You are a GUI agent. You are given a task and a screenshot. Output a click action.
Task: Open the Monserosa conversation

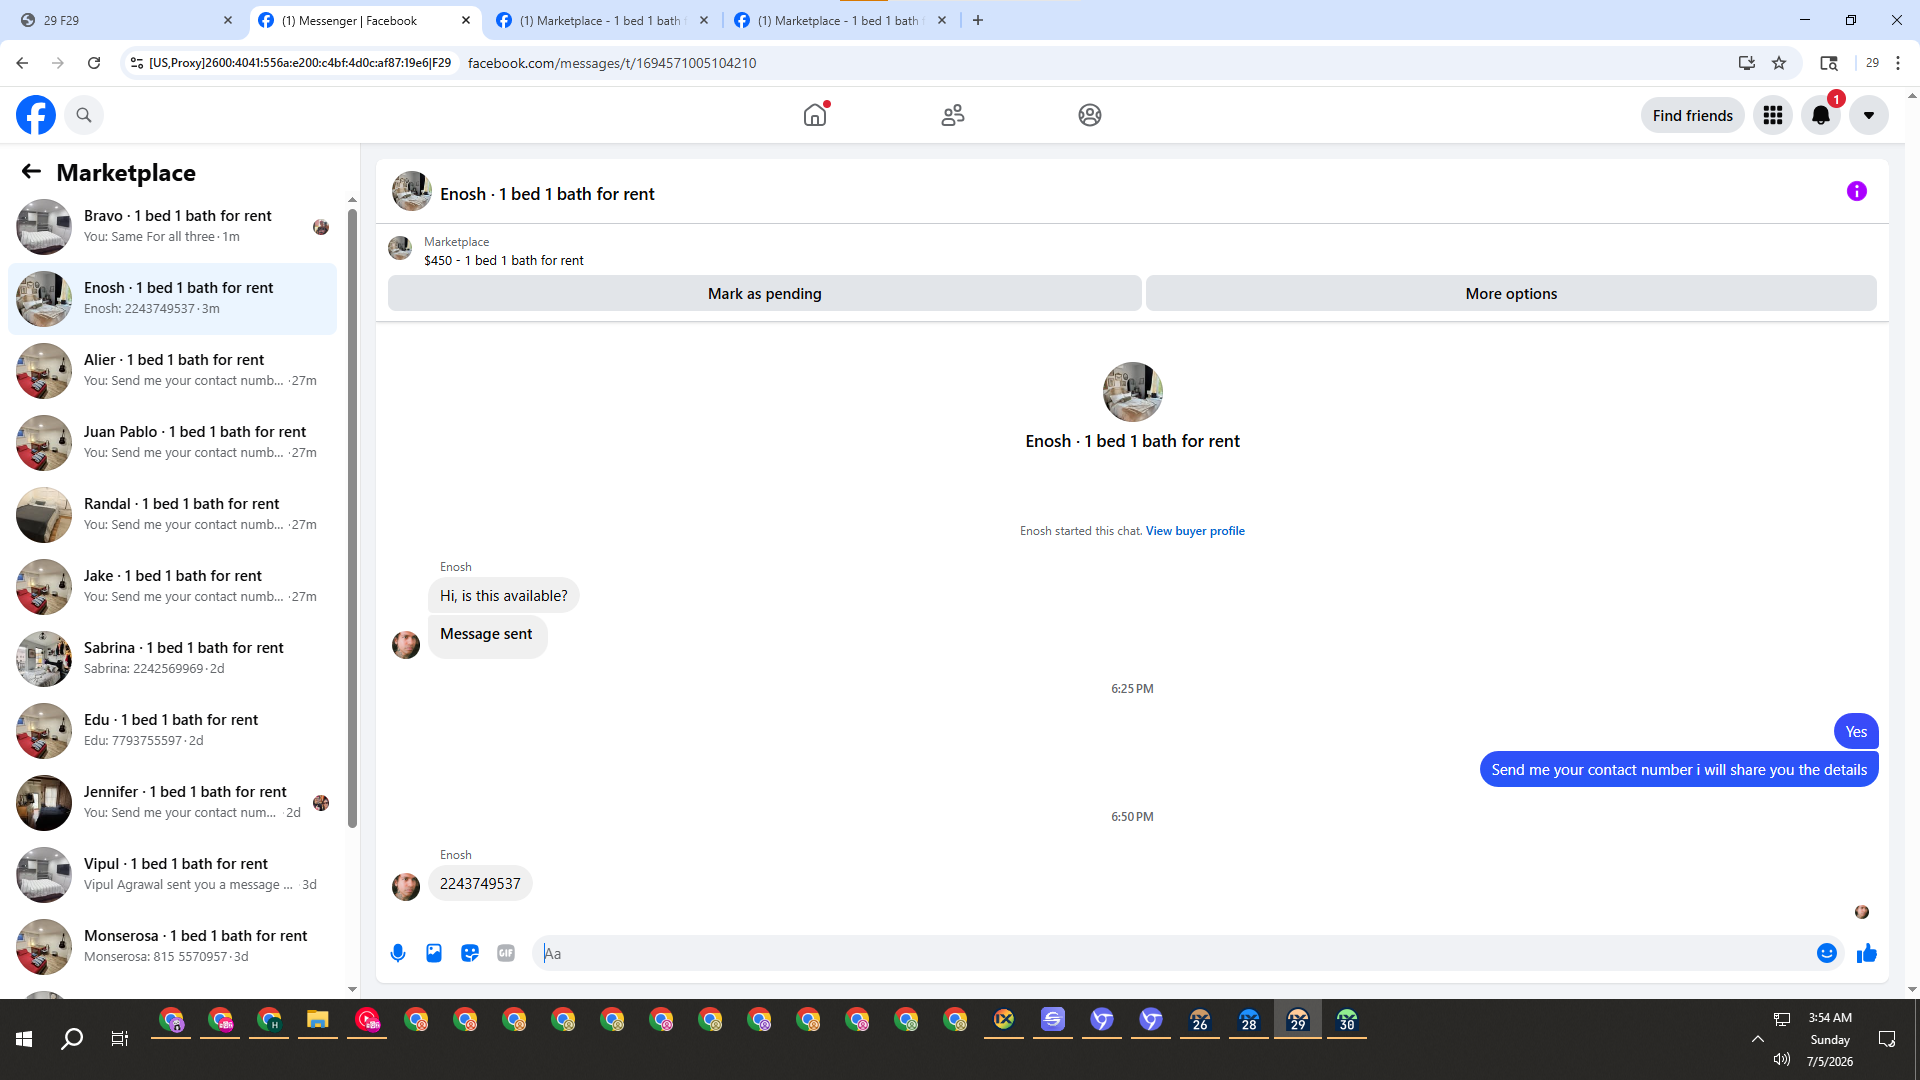172,946
